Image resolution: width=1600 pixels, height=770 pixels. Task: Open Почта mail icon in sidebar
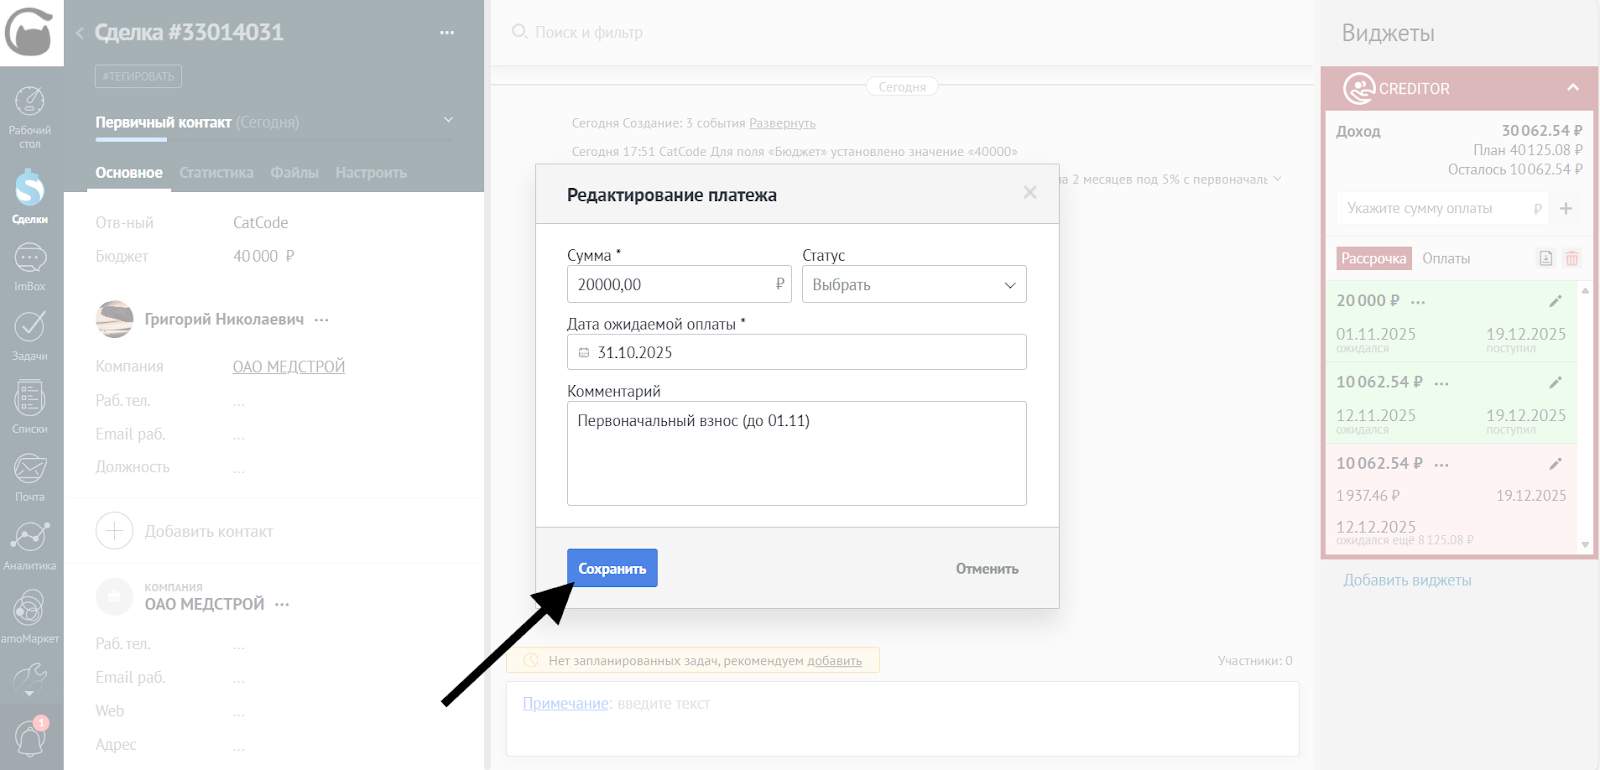[x=30, y=475]
